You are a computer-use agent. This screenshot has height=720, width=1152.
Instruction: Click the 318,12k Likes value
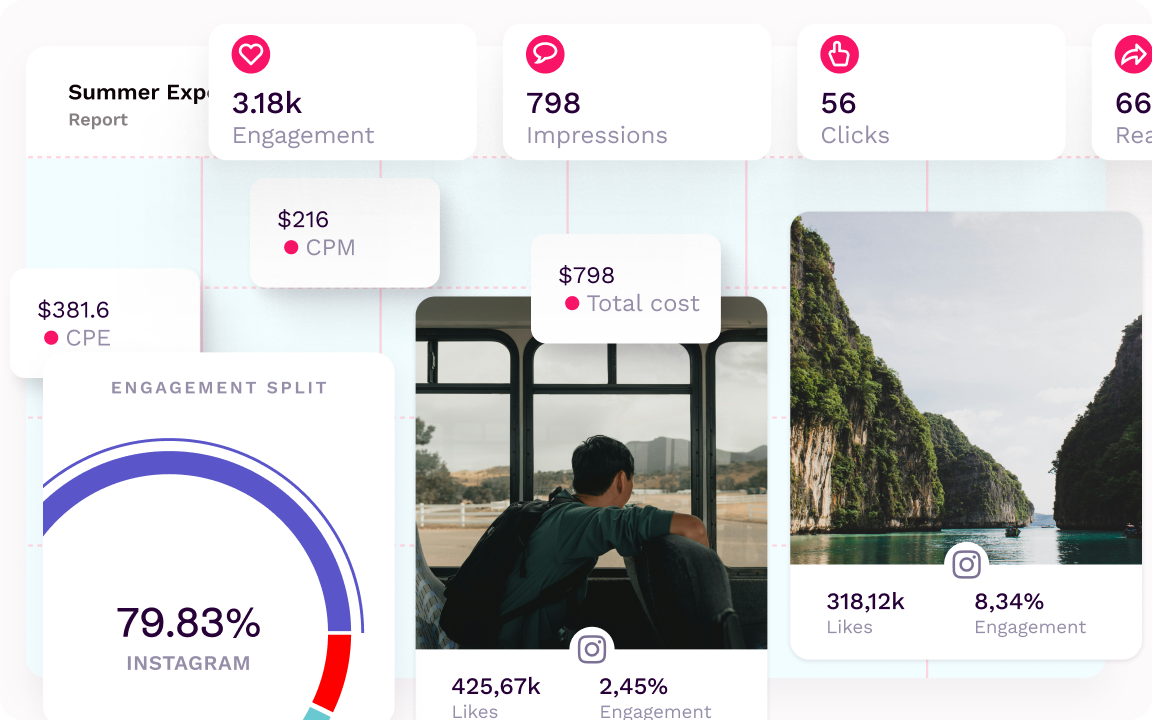[x=865, y=601]
